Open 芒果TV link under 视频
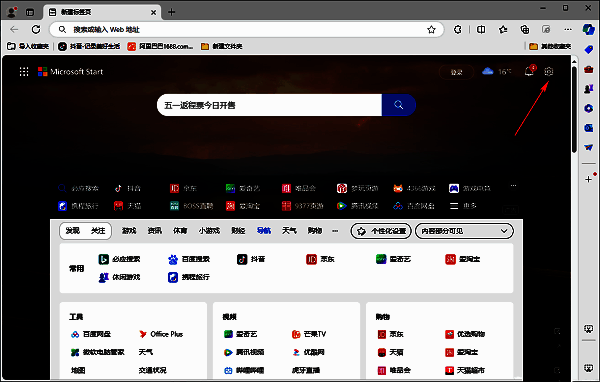The image size is (600, 382). click(309, 334)
